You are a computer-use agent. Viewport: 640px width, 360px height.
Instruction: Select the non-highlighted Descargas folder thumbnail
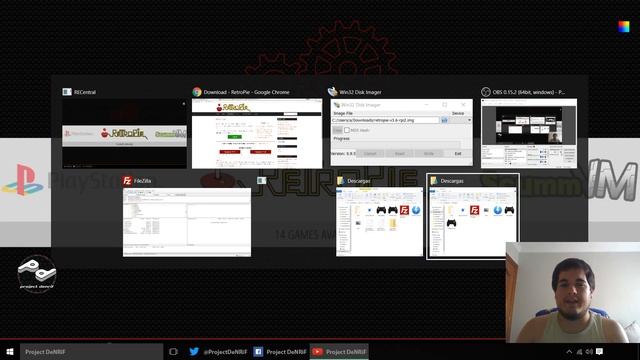pos(380,222)
